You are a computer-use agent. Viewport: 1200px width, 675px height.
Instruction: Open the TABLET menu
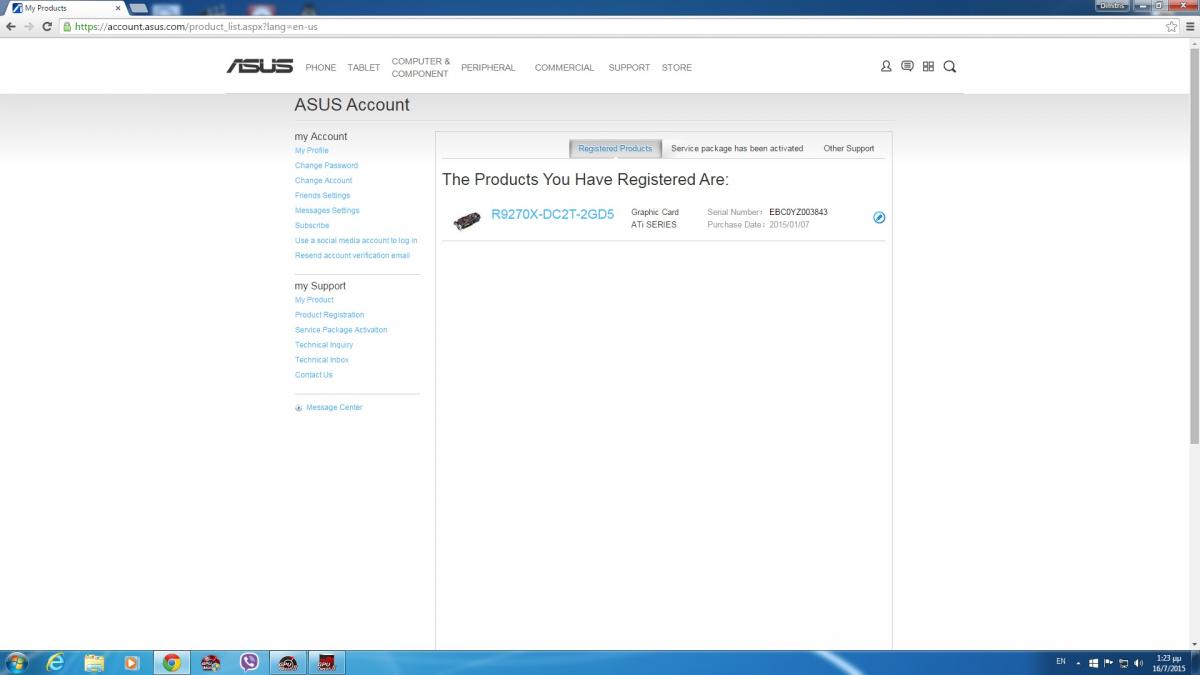[x=364, y=68]
